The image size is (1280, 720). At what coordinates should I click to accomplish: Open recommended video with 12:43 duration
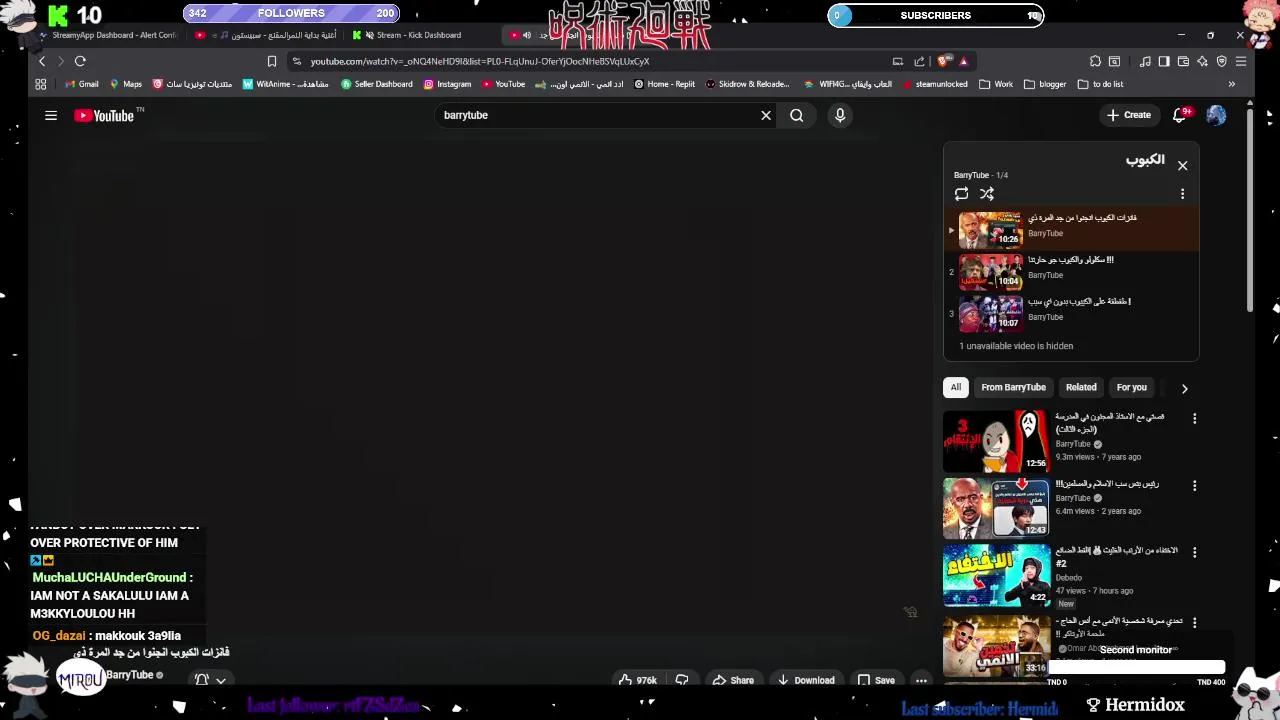coord(996,508)
